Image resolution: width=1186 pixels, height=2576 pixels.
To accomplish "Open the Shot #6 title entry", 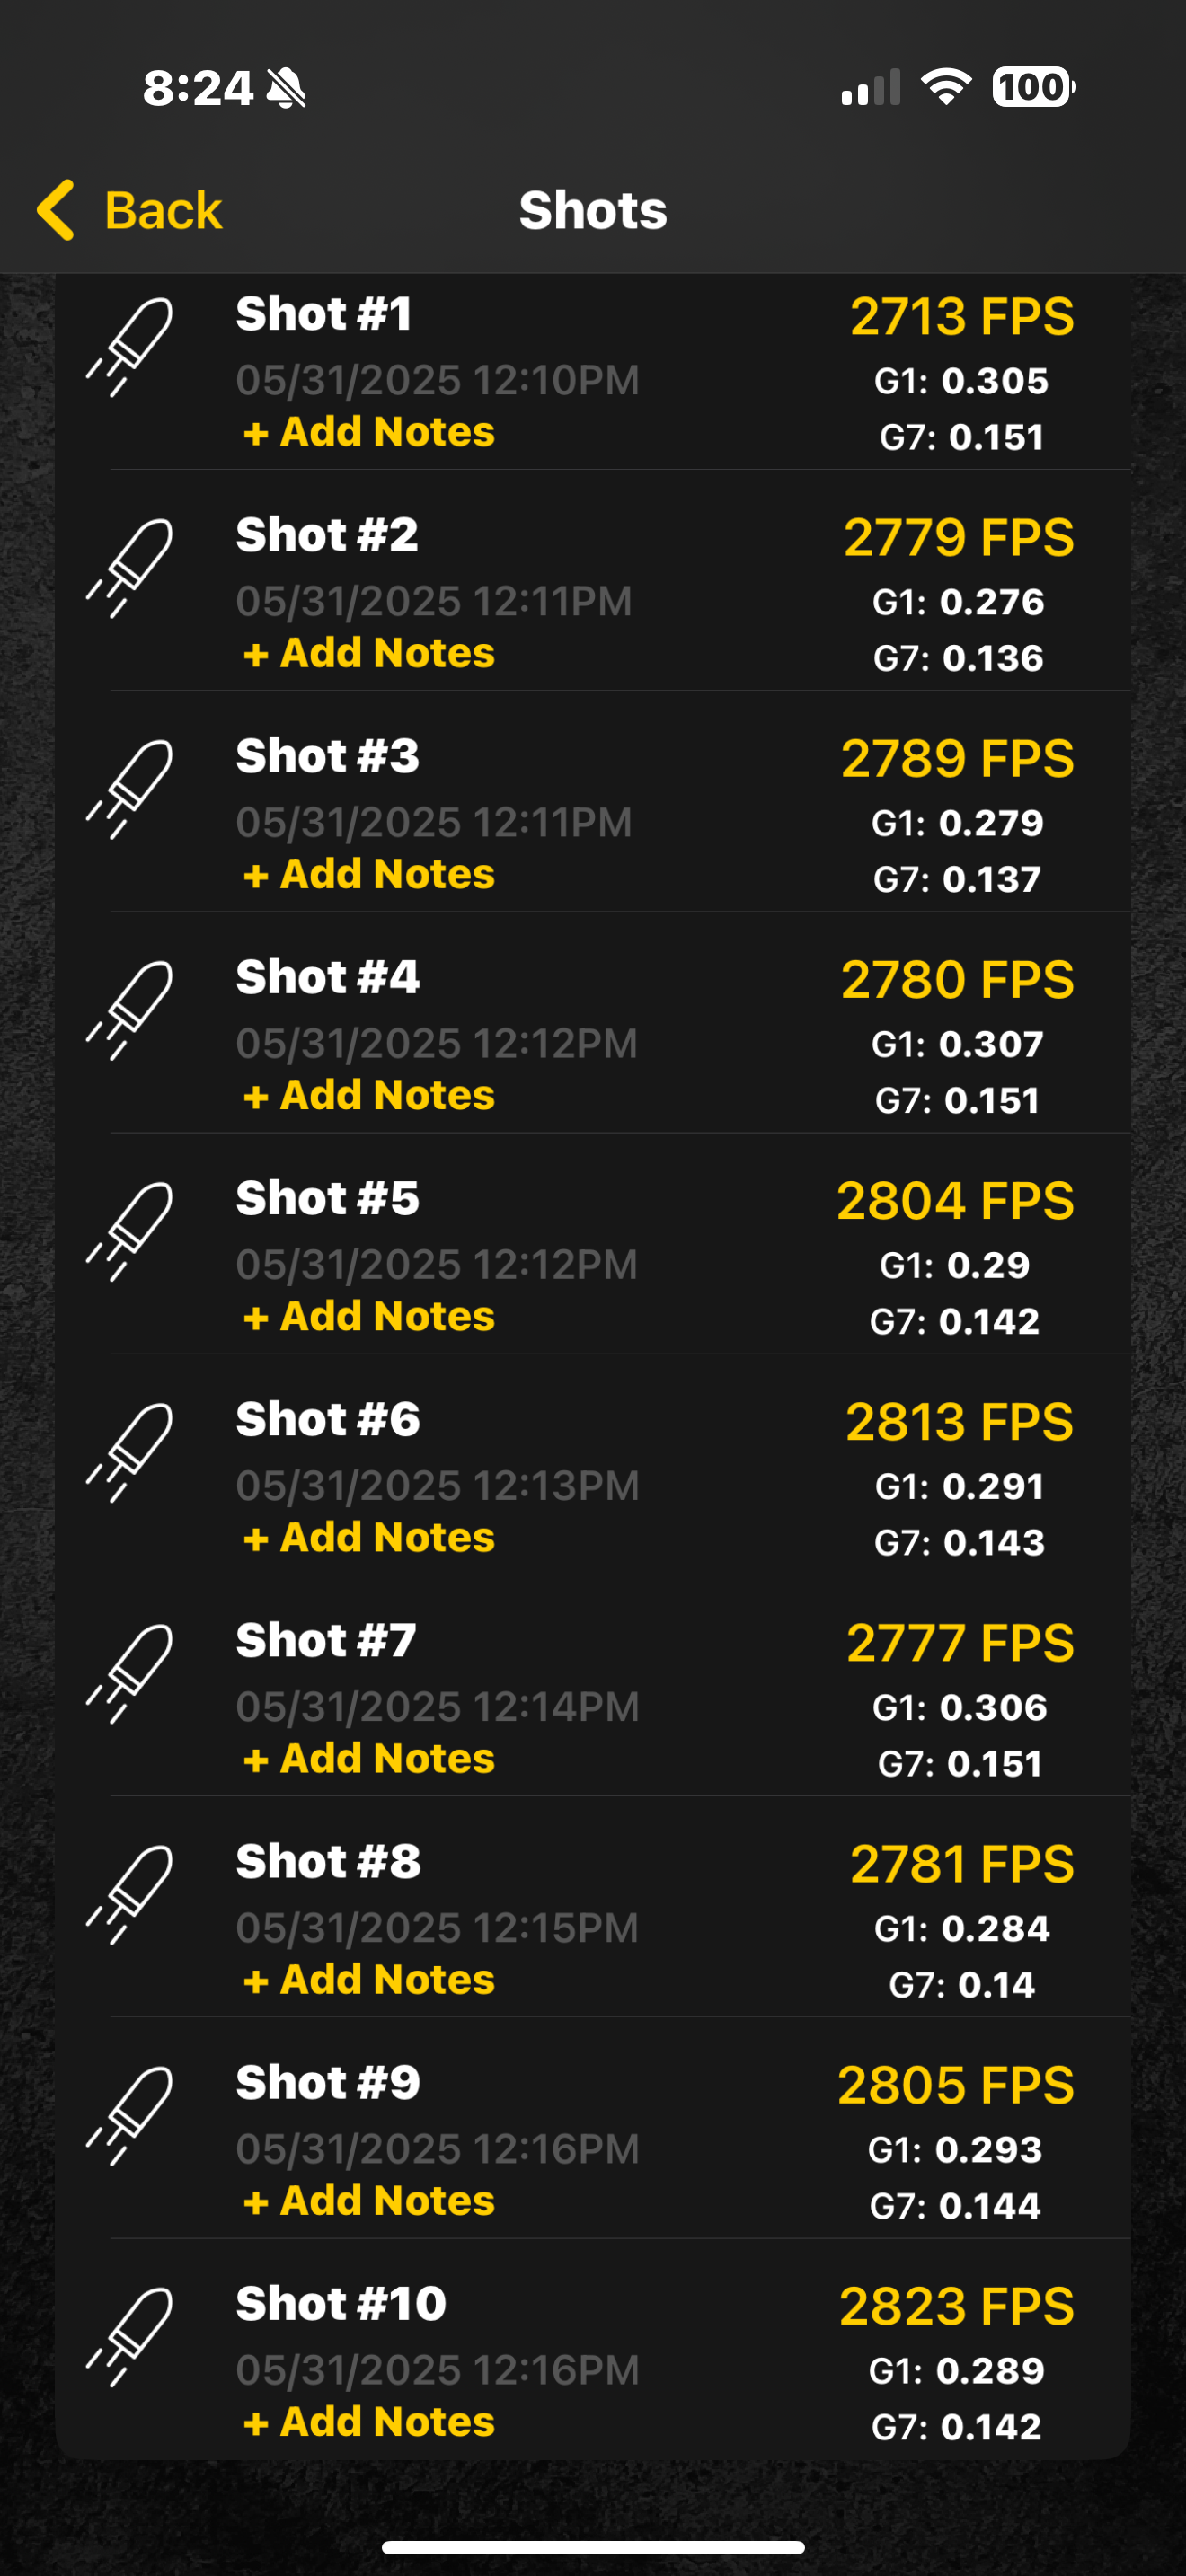I will coord(328,1419).
